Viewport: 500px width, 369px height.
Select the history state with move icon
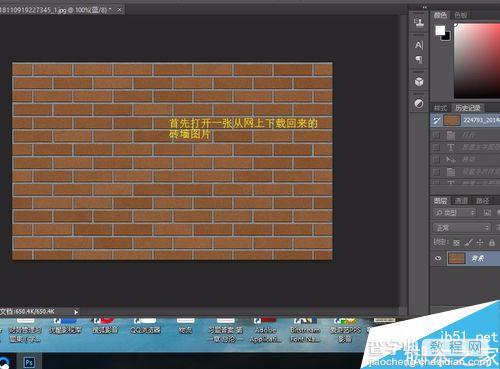click(451, 160)
